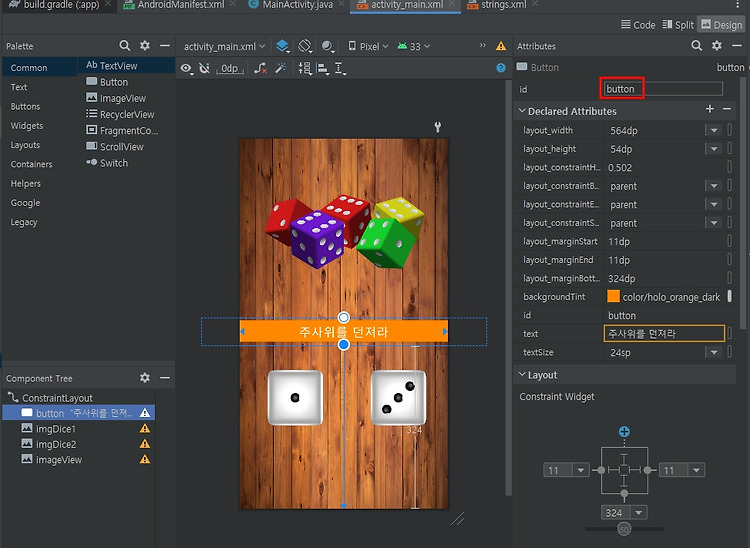The image size is (750, 548).
Task: Select Common palette category
Action: pyautogui.click(x=39, y=67)
